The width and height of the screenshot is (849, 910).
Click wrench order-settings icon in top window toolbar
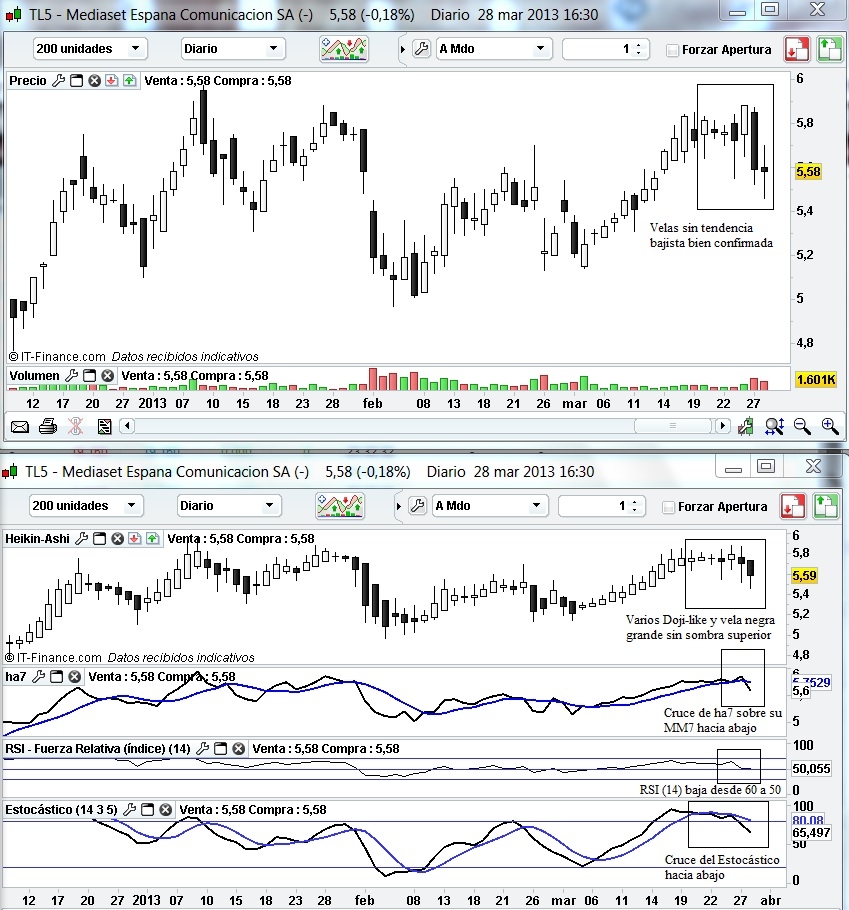tap(422, 49)
